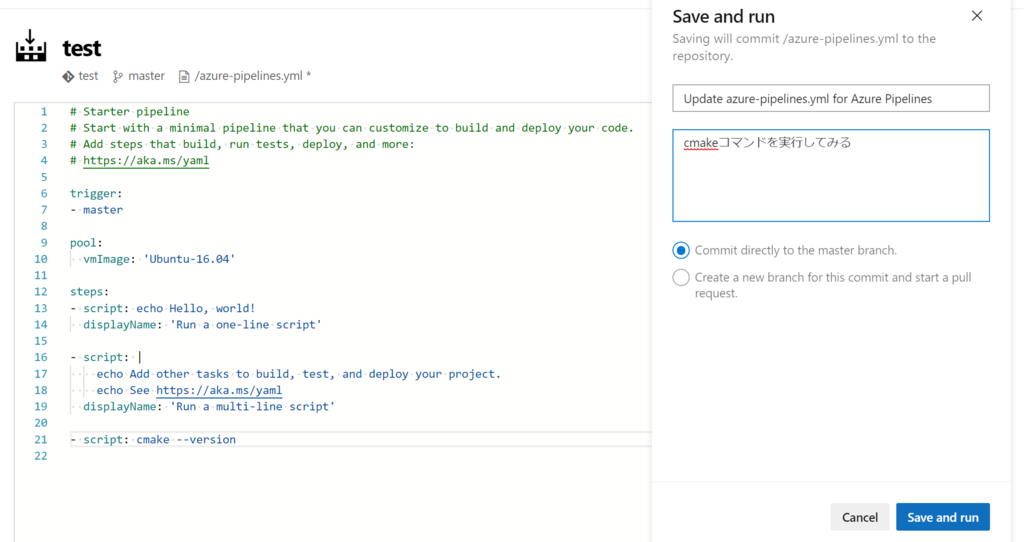
Task: Click the test pipeline title heading
Action: coord(82,48)
